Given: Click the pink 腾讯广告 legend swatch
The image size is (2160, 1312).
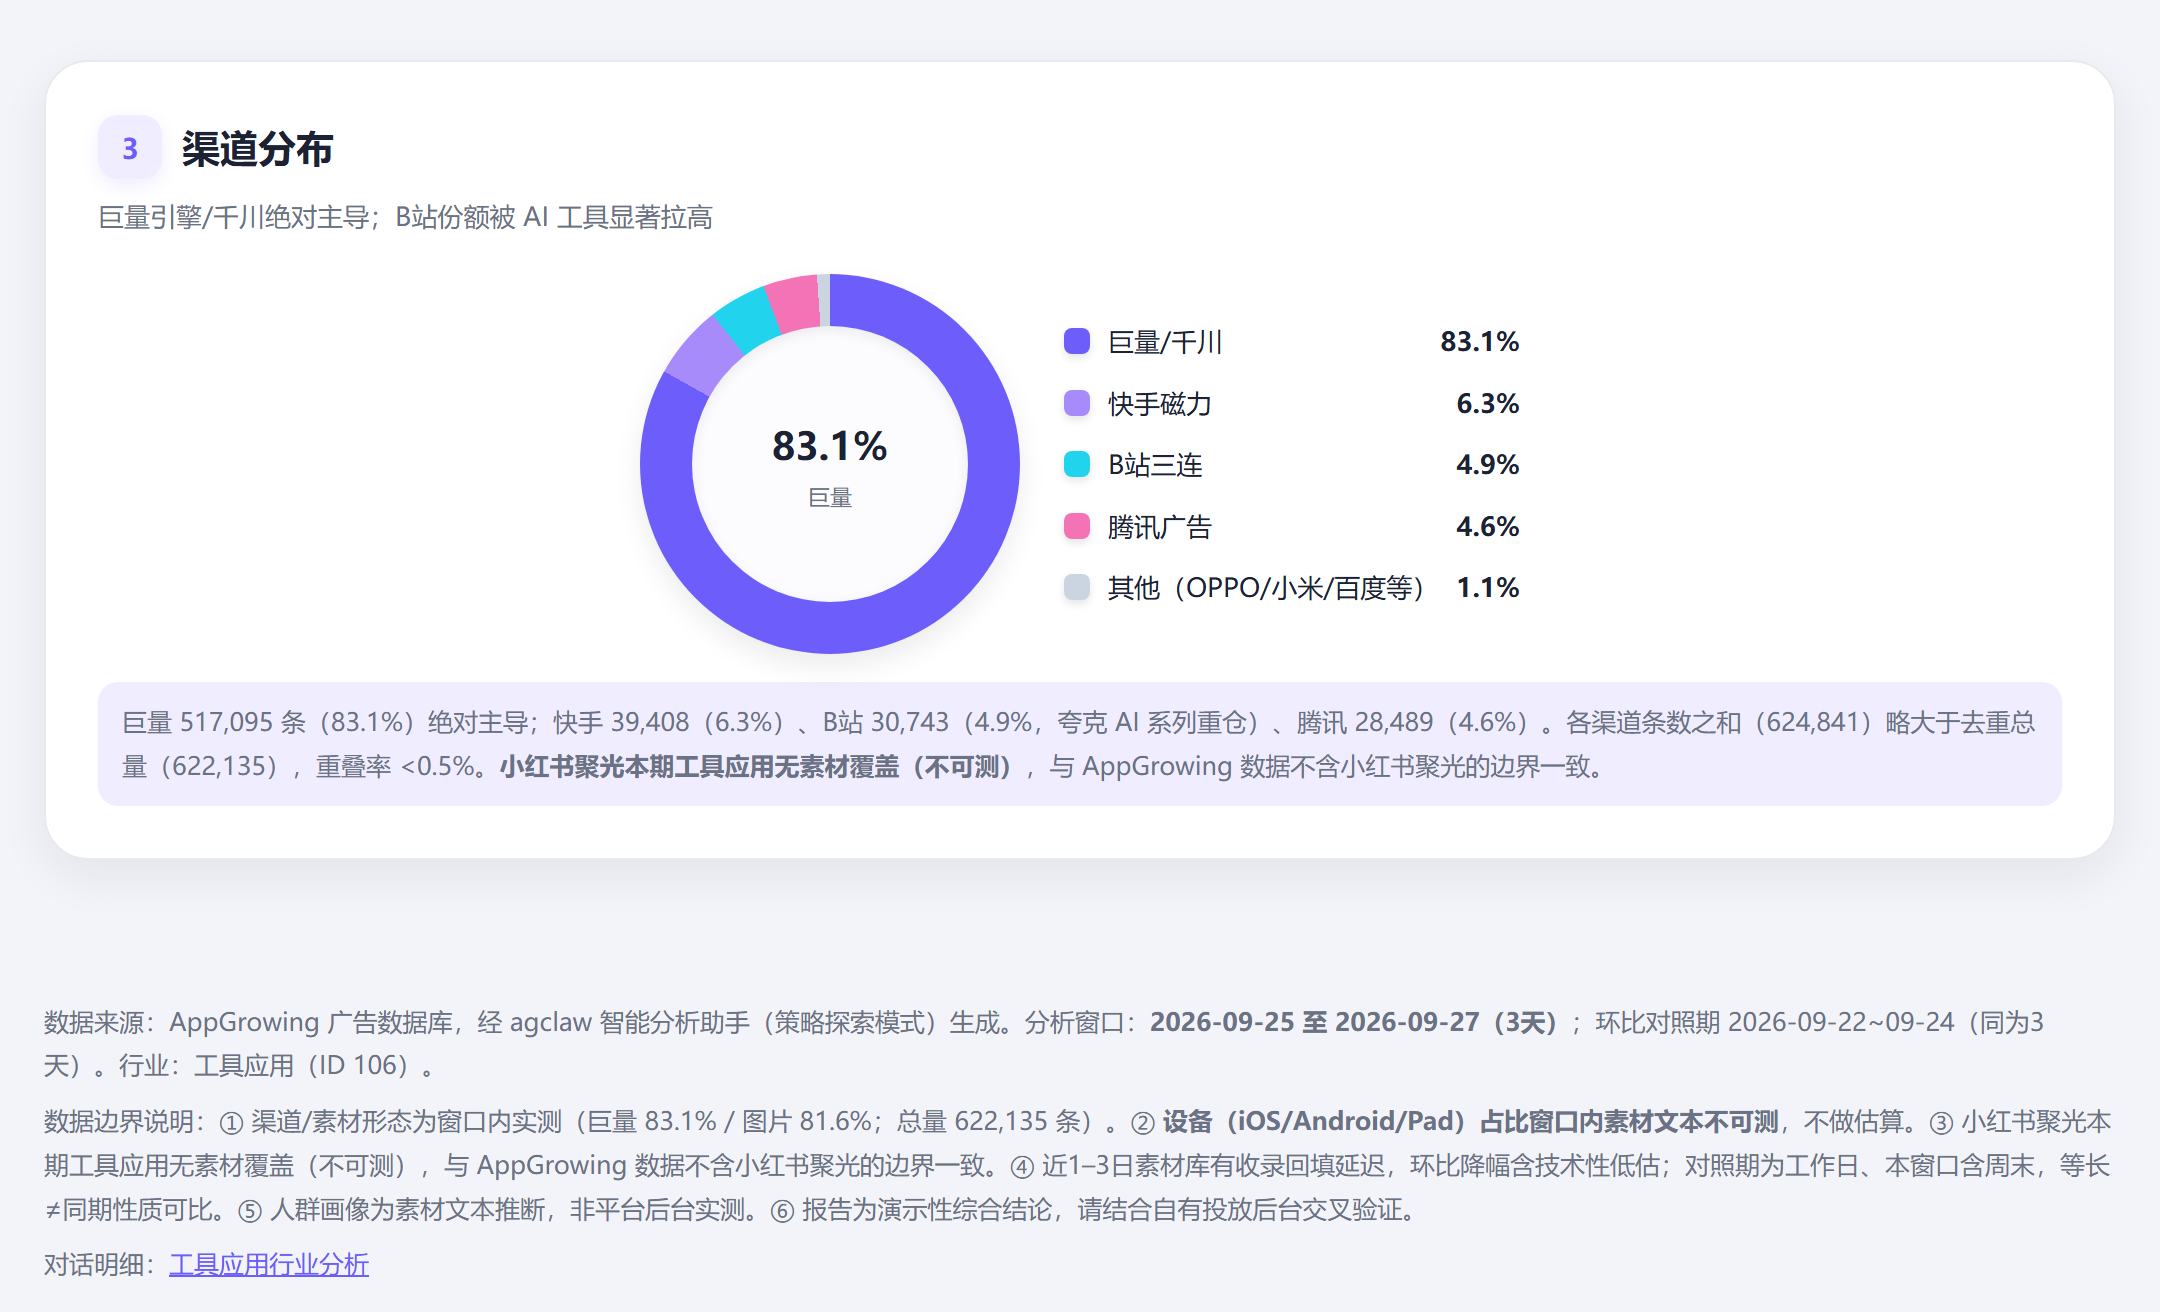Looking at the screenshot, I should pos(1077,526).
